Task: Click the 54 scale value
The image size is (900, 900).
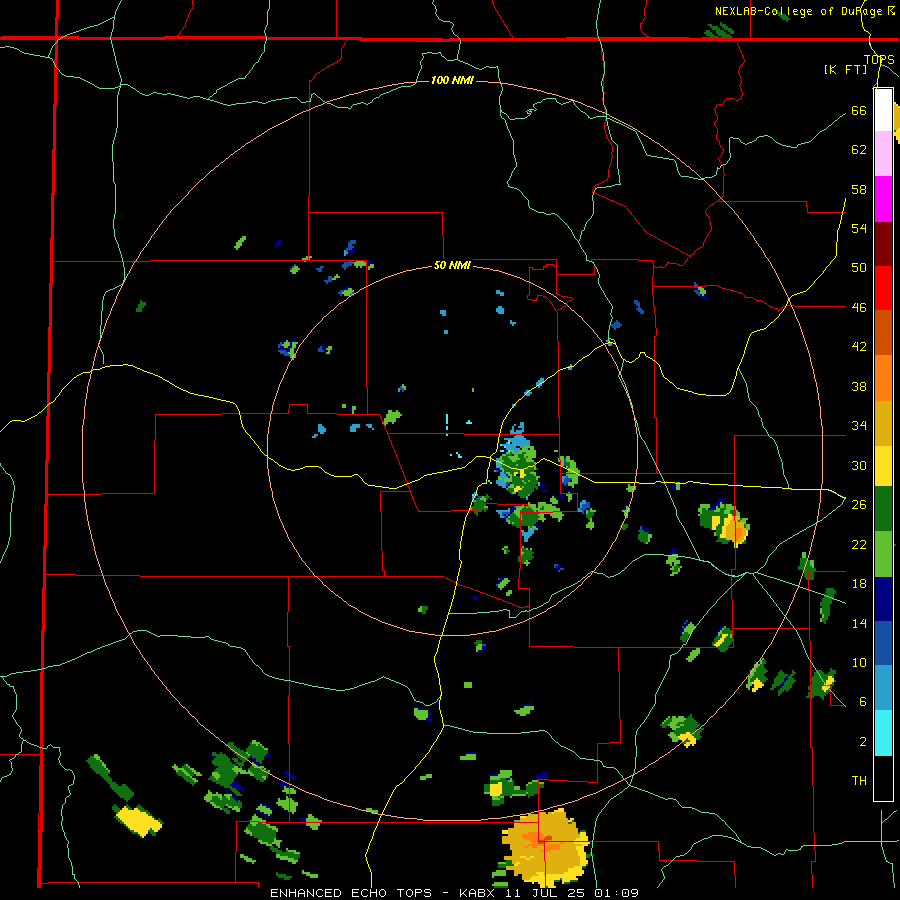Action: 859,228
